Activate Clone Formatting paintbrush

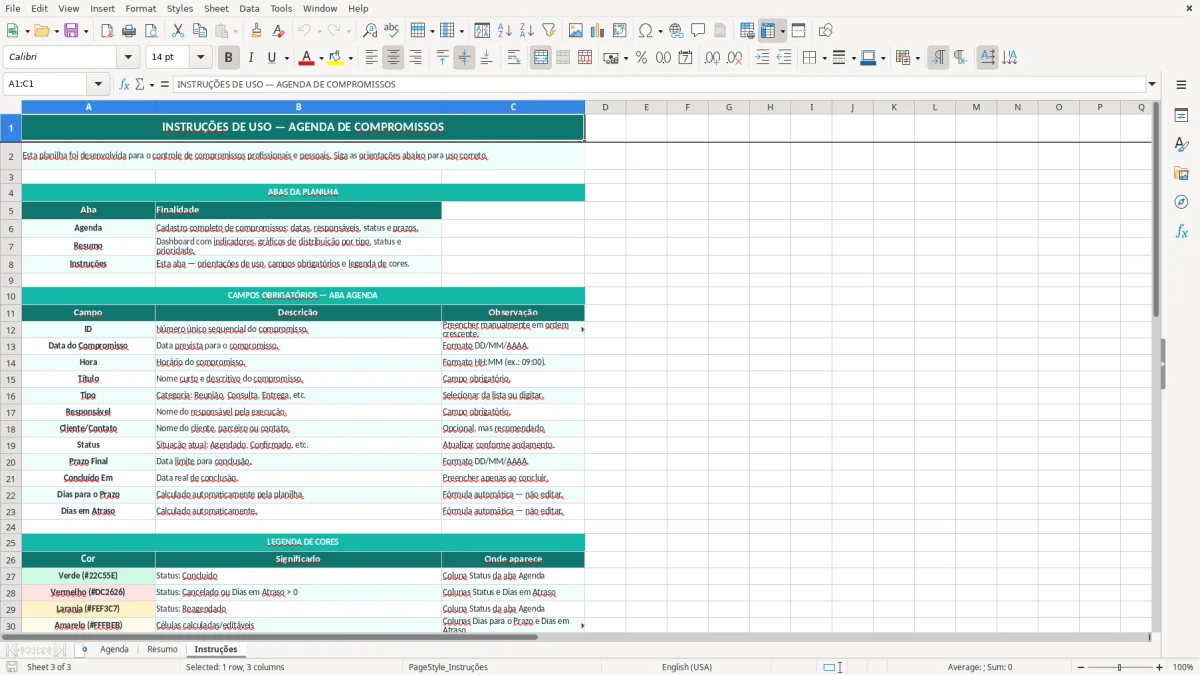point(257,31)
